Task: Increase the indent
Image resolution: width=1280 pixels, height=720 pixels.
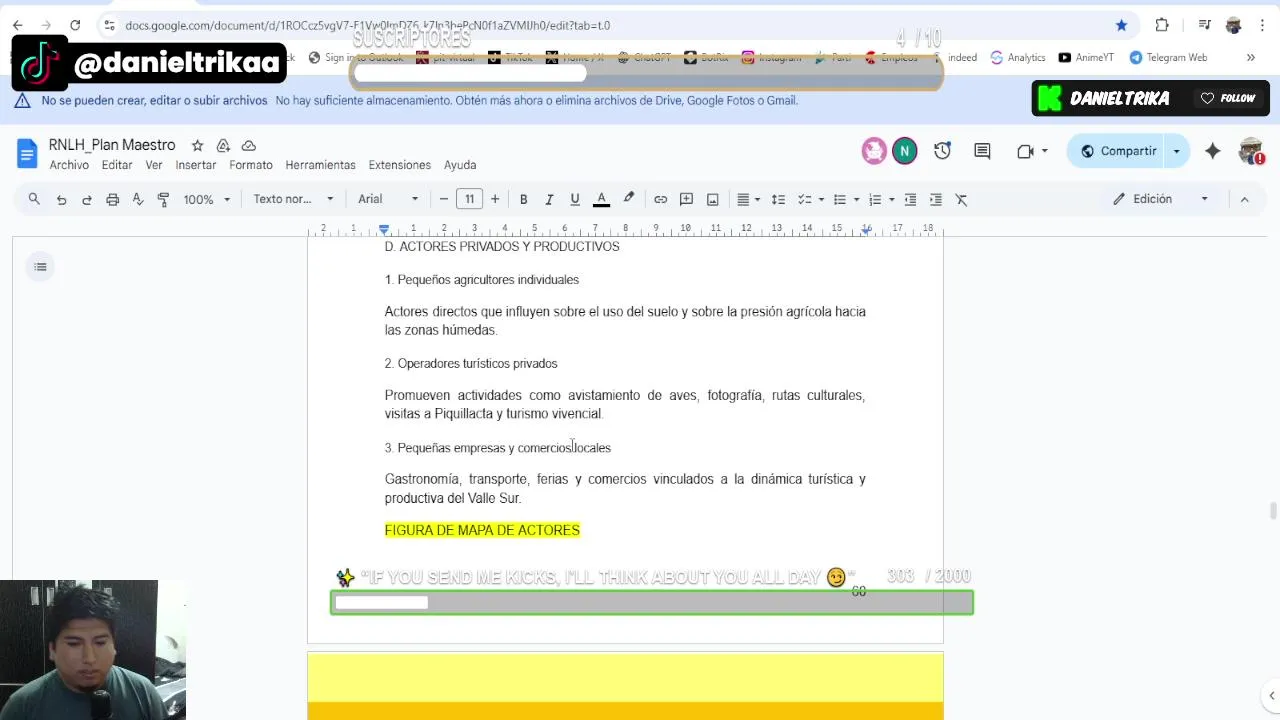Action: tap(936, 199)
